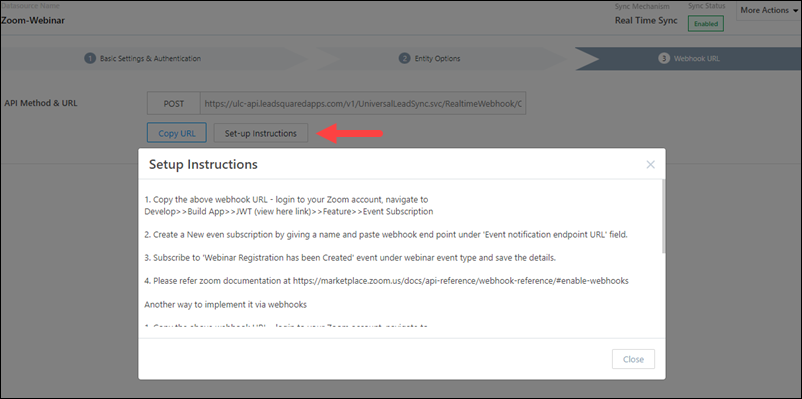Screen dimensions: 802x399
Task: Click the Sync Status label
Action: coord(707,6)
